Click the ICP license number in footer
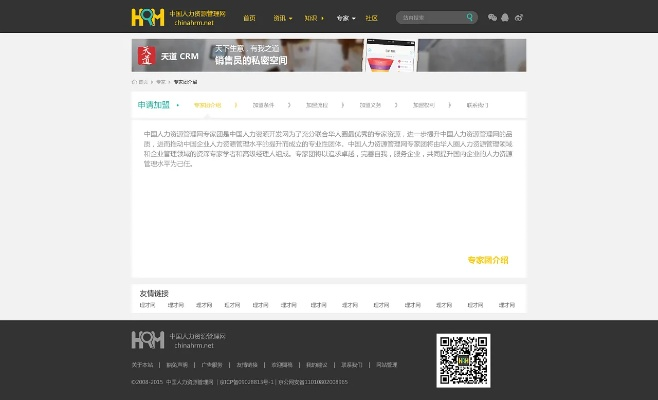The height and width of the screenshot is (400, 658). pos(247,382)
